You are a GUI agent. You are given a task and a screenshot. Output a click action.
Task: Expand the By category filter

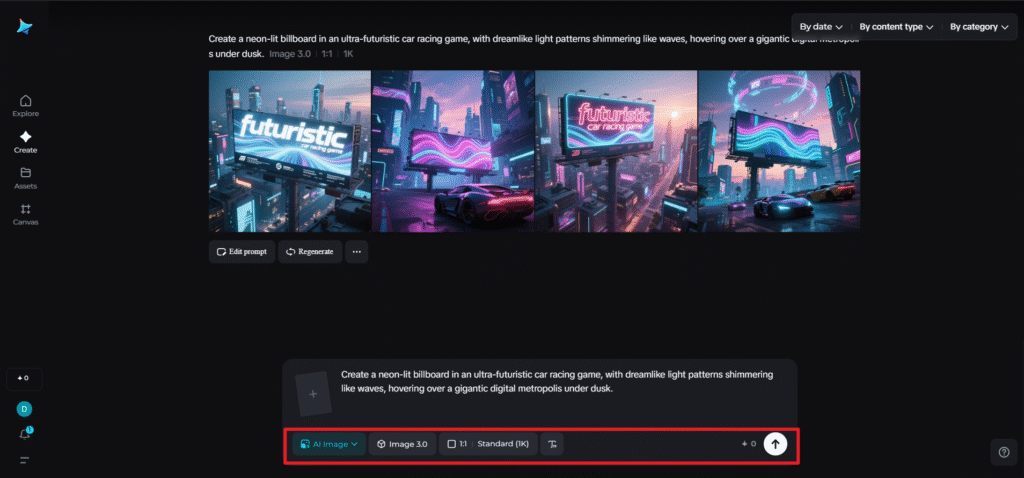coord(978,27)
